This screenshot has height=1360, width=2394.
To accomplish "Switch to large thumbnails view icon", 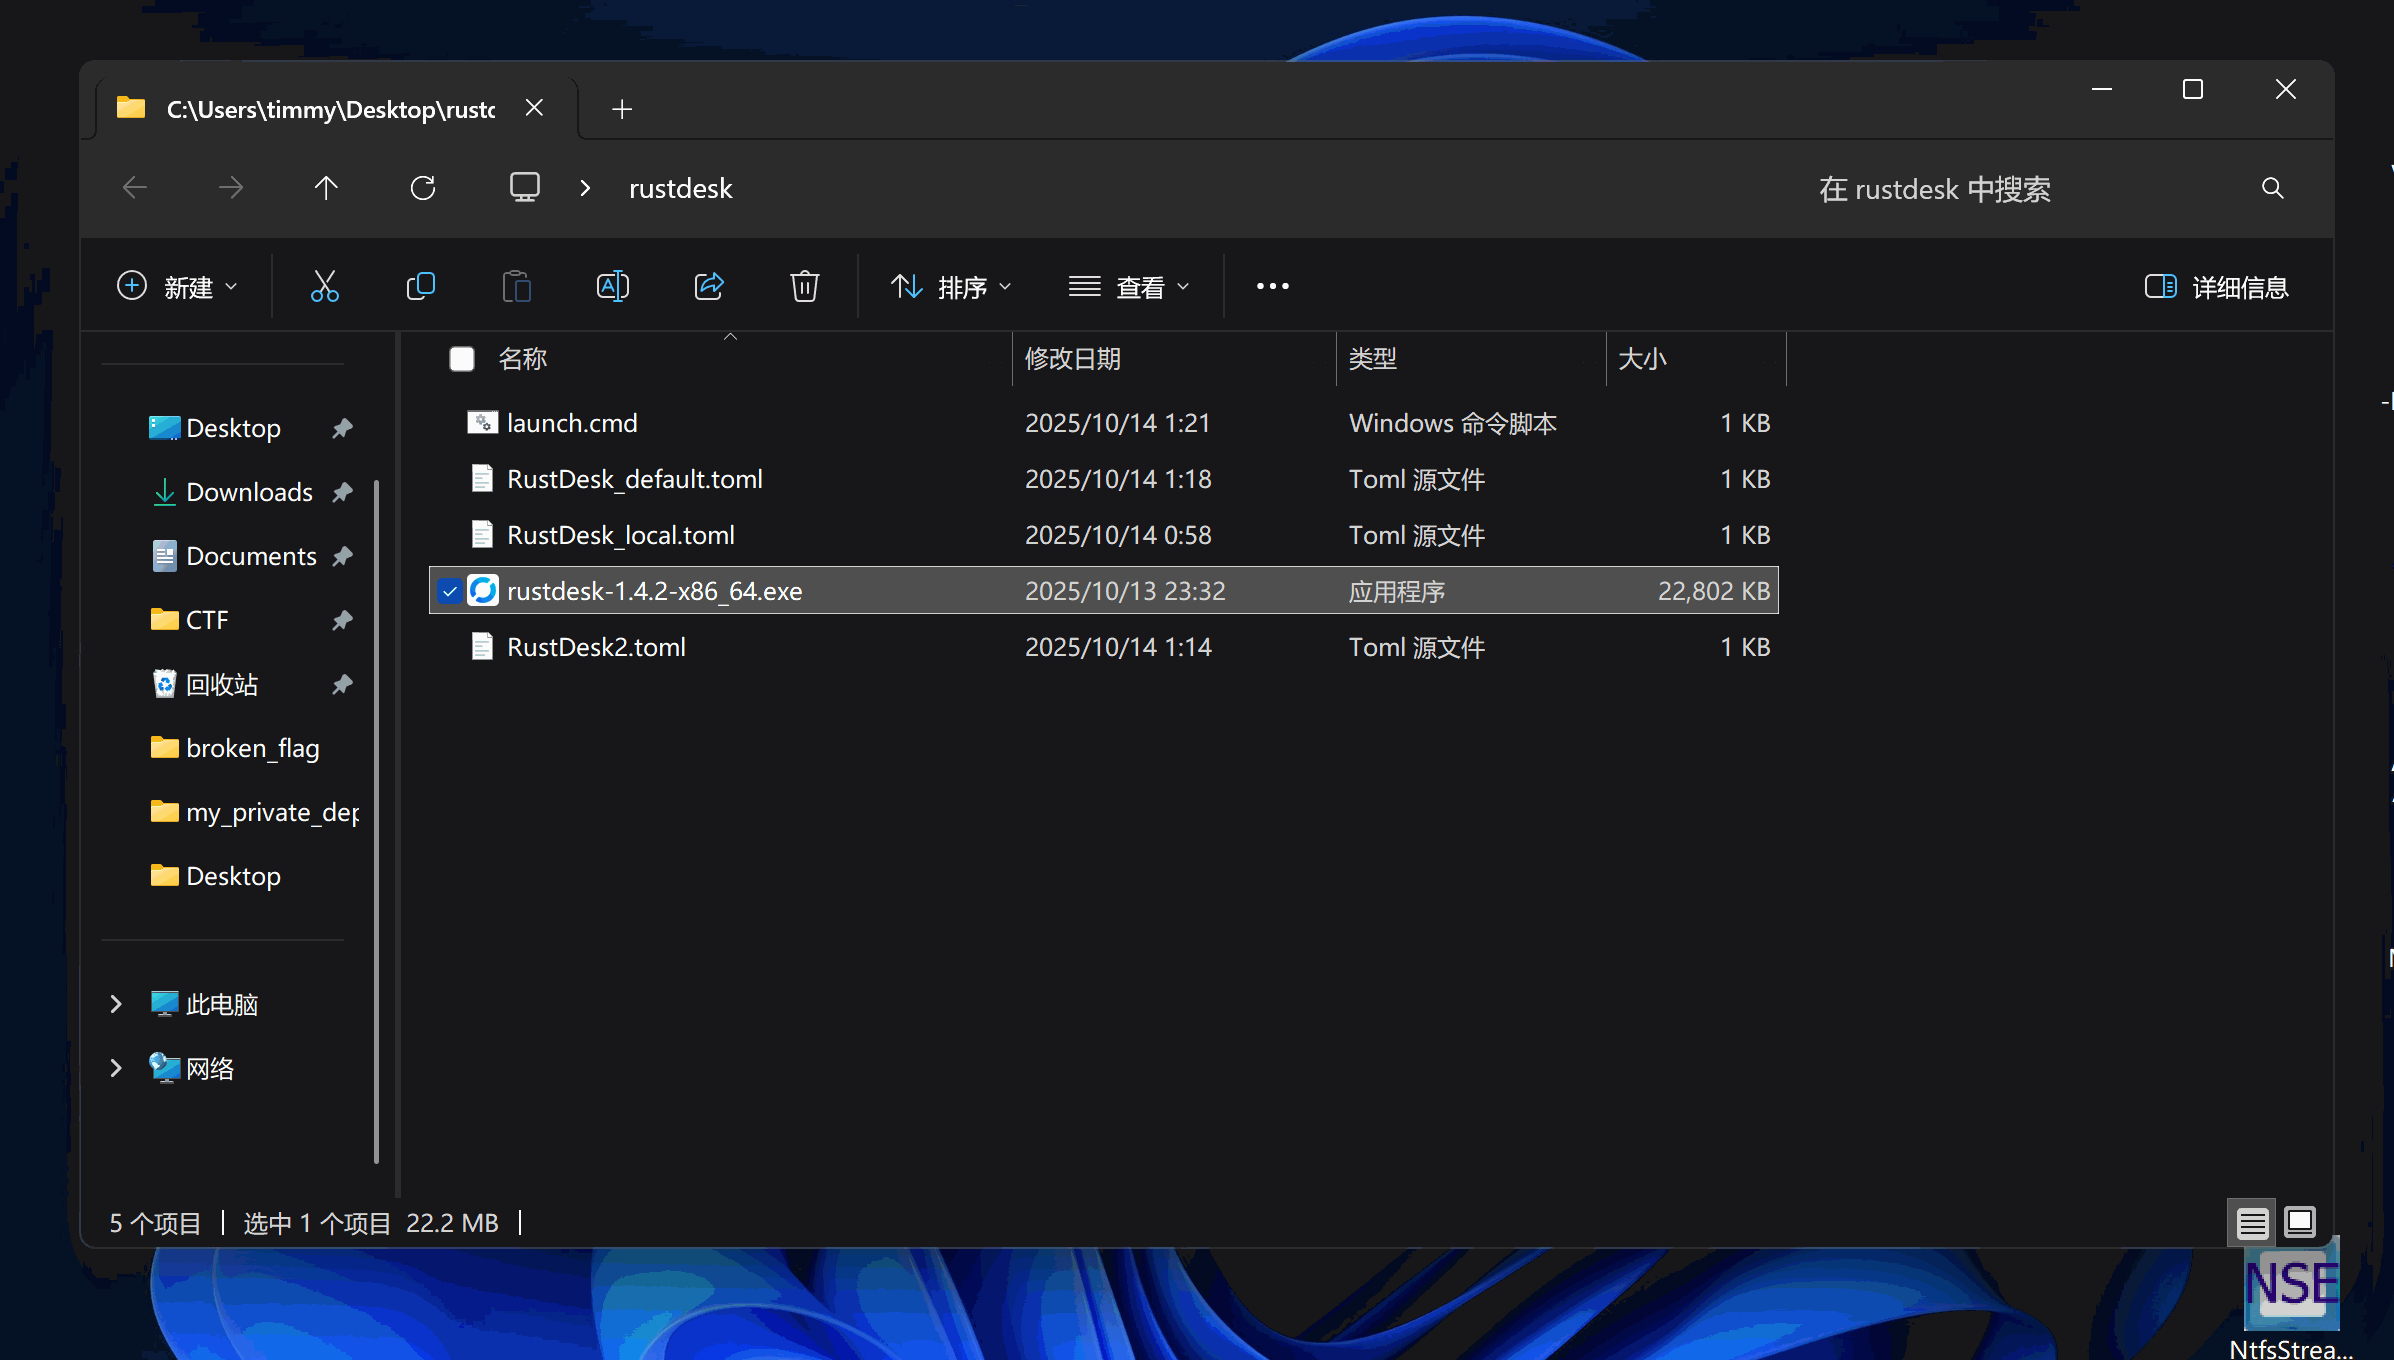I will point(2300,1222).
